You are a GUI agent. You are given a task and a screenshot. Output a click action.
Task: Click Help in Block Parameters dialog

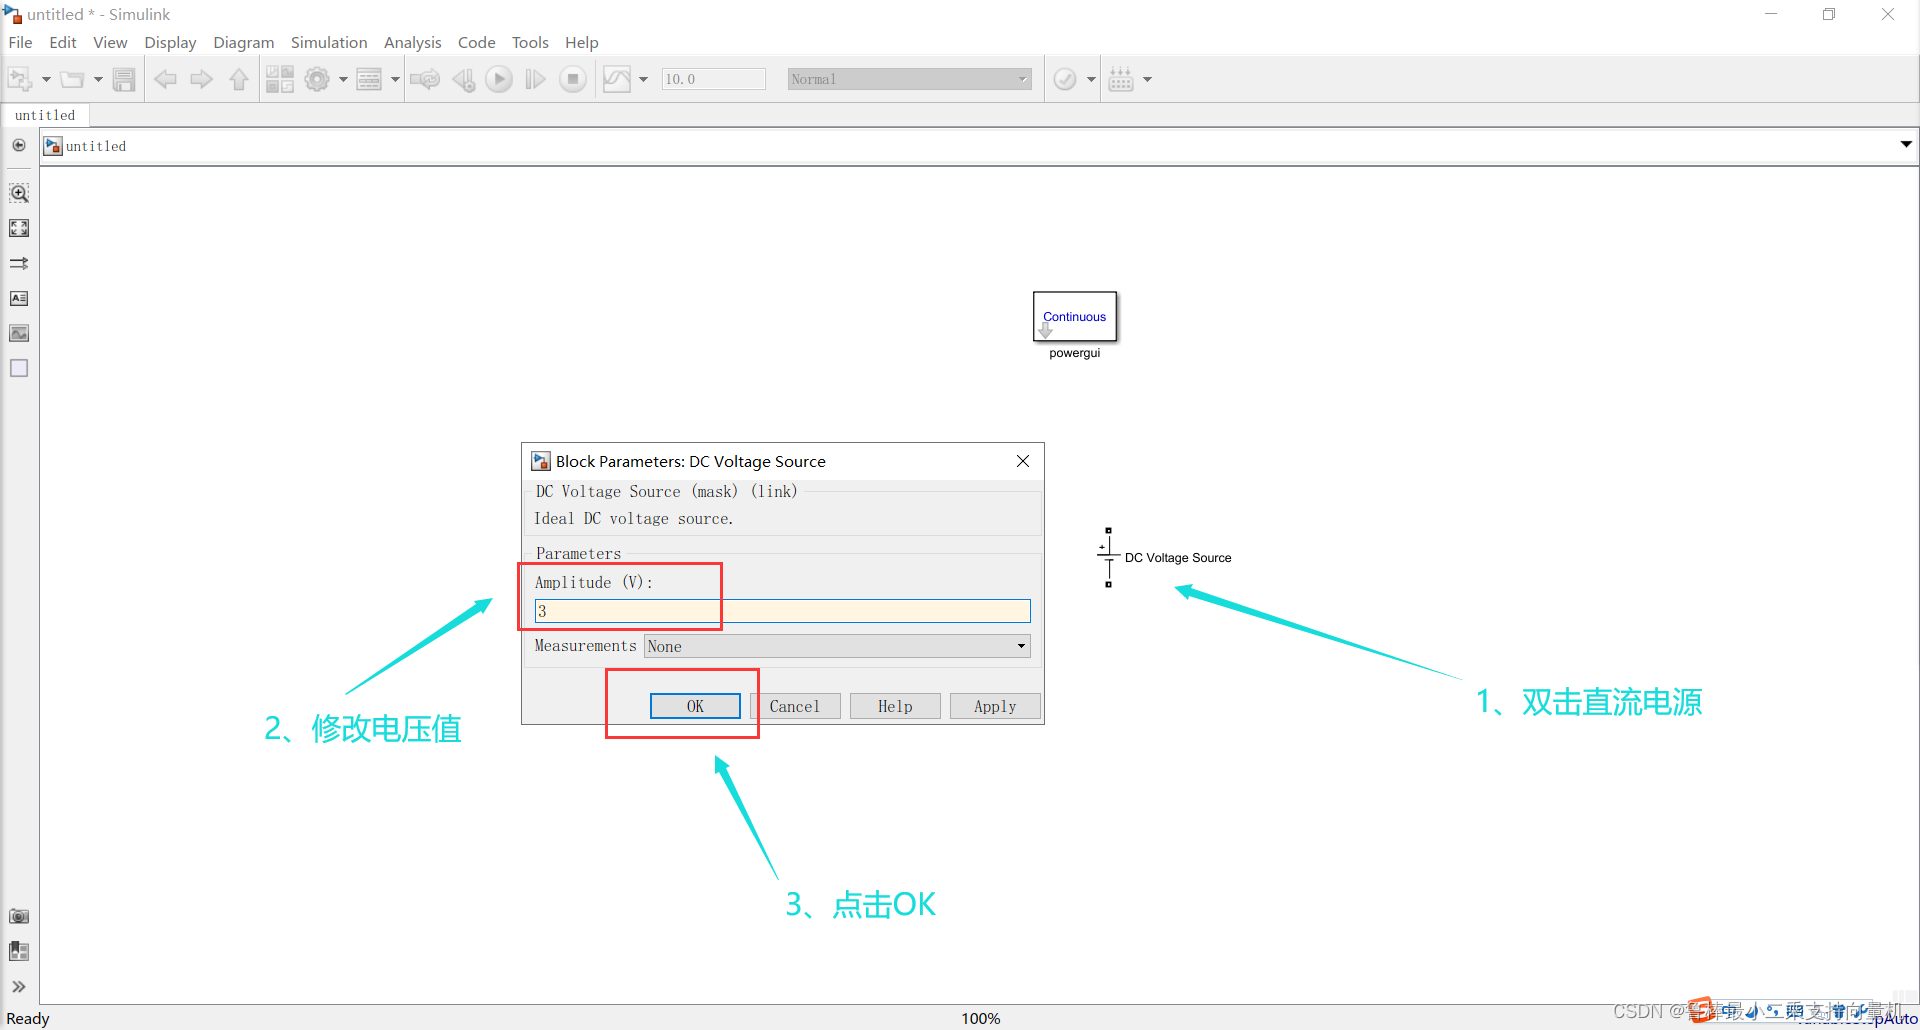(x=895, y=706)
